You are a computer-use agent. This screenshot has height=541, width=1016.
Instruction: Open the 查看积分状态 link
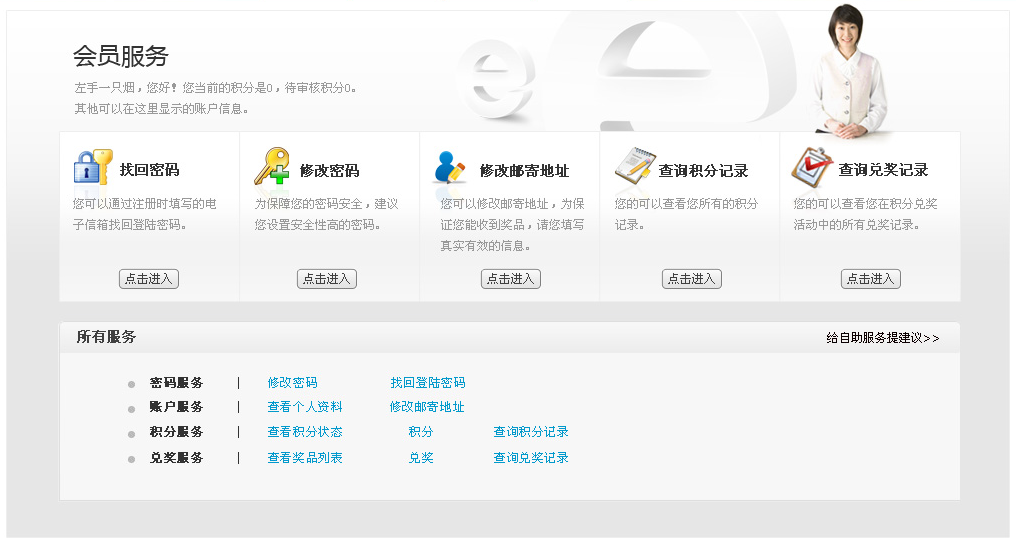(304, 432)
